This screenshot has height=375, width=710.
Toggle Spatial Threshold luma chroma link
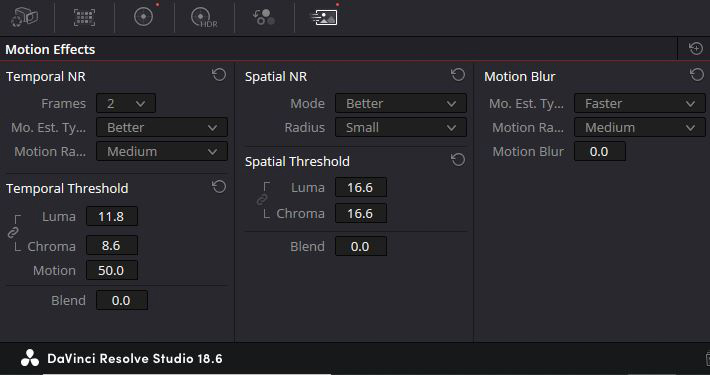(262, 199)
